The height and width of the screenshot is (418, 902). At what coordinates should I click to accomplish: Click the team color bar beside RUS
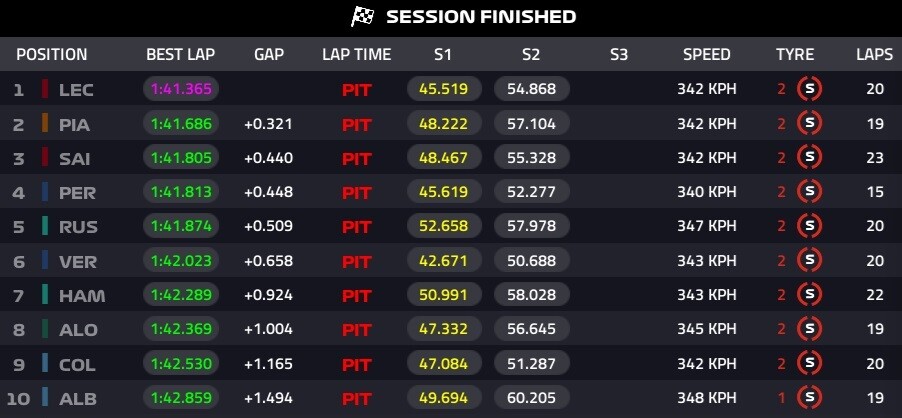tap(45, 227)
